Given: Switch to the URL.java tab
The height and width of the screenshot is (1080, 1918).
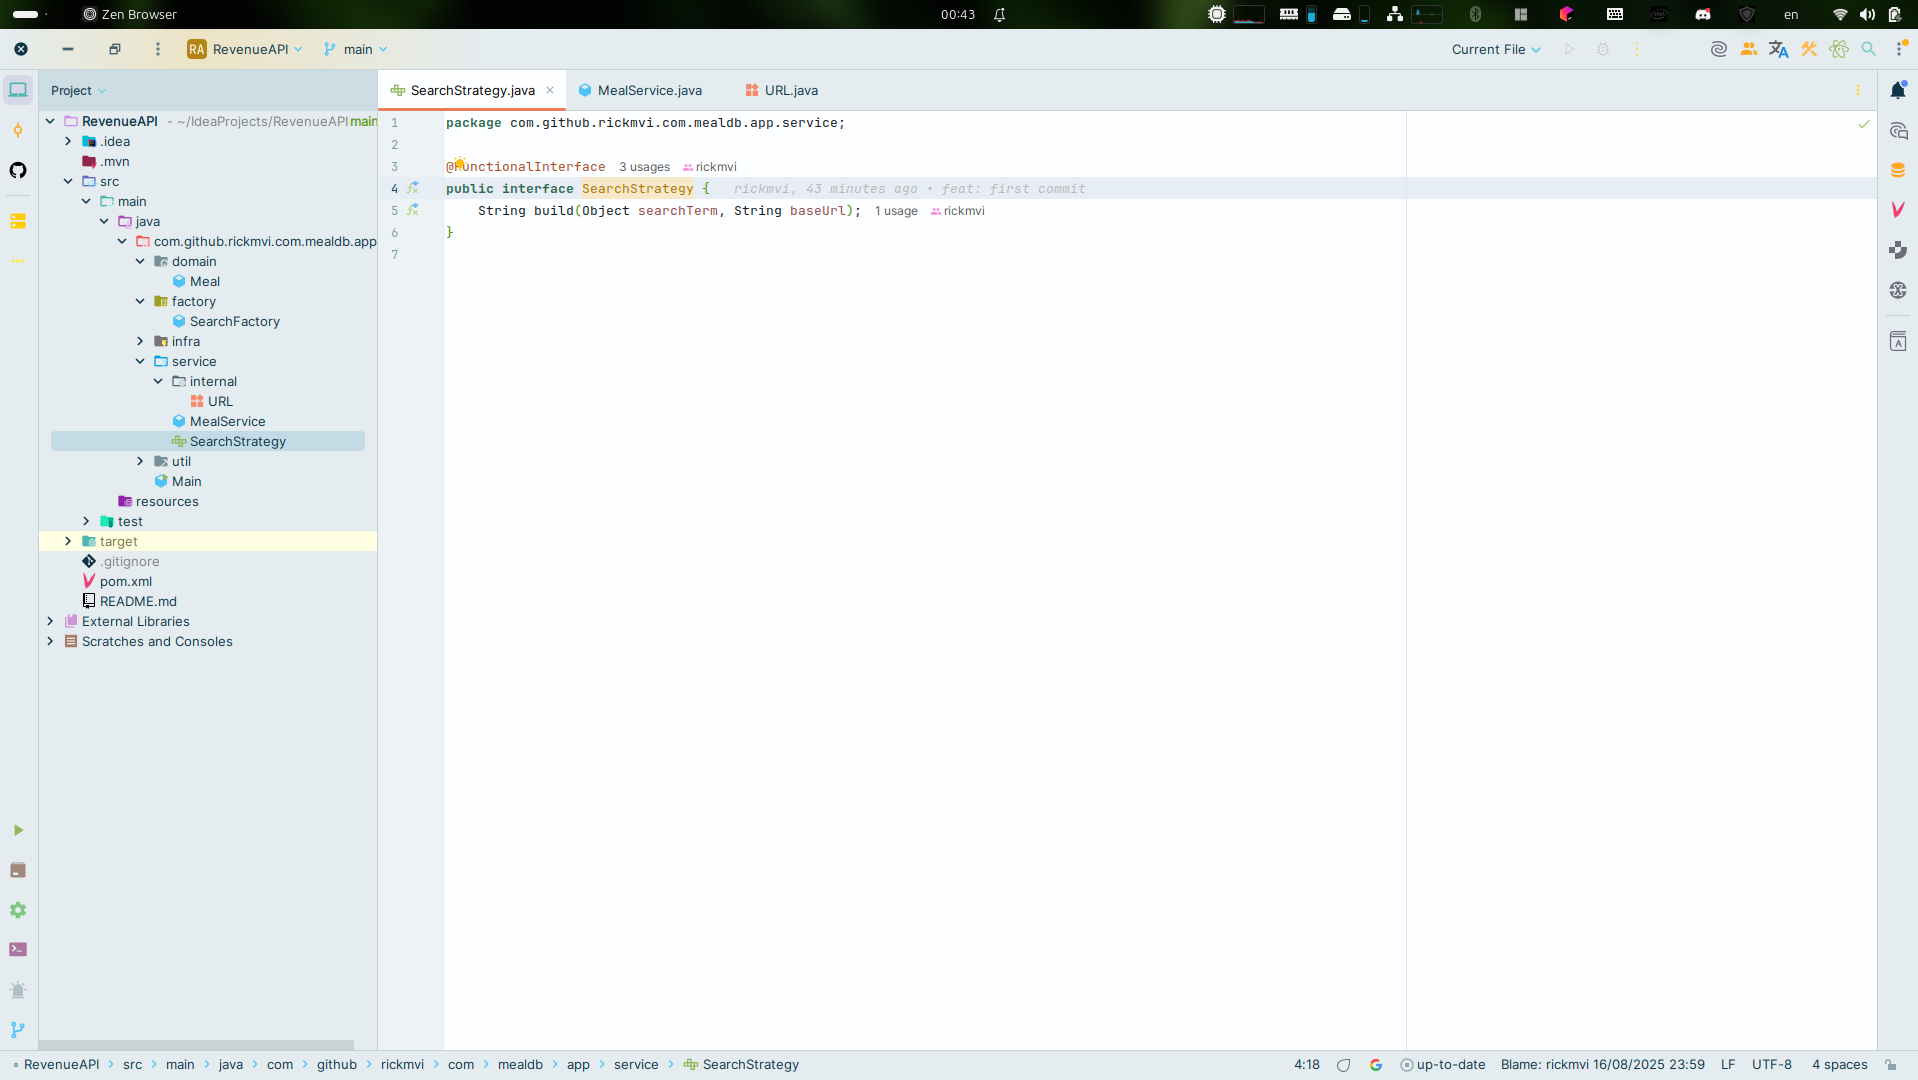Looking at the screenshot, I should (781, 90).
